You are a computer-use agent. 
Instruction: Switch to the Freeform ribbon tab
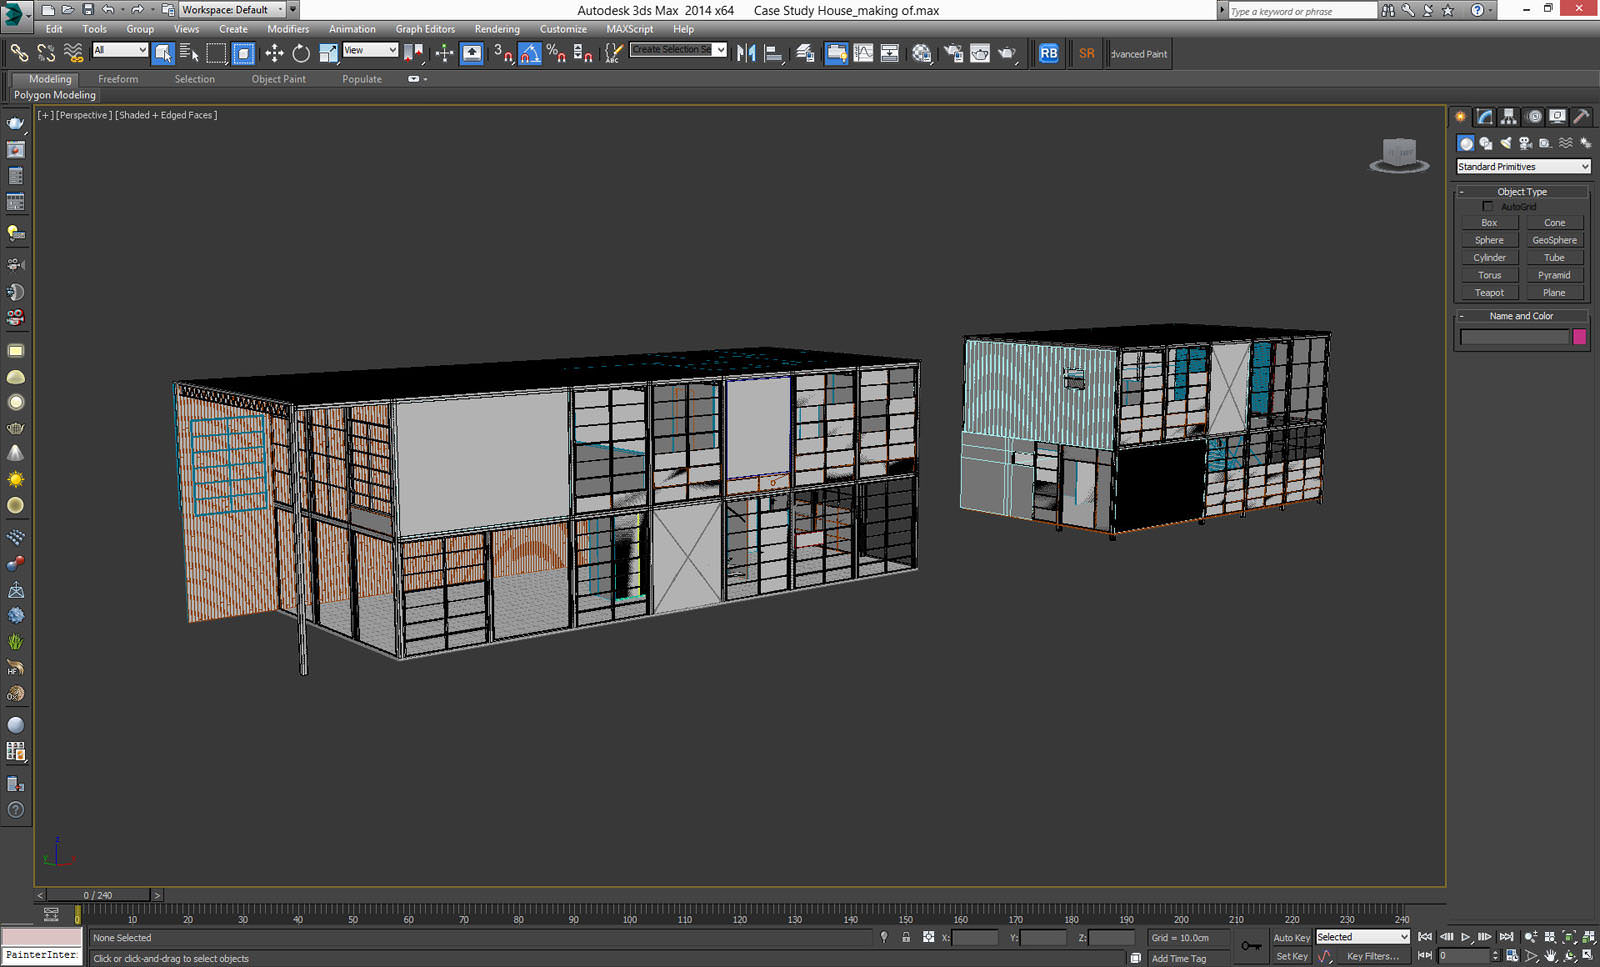(118, 79)
